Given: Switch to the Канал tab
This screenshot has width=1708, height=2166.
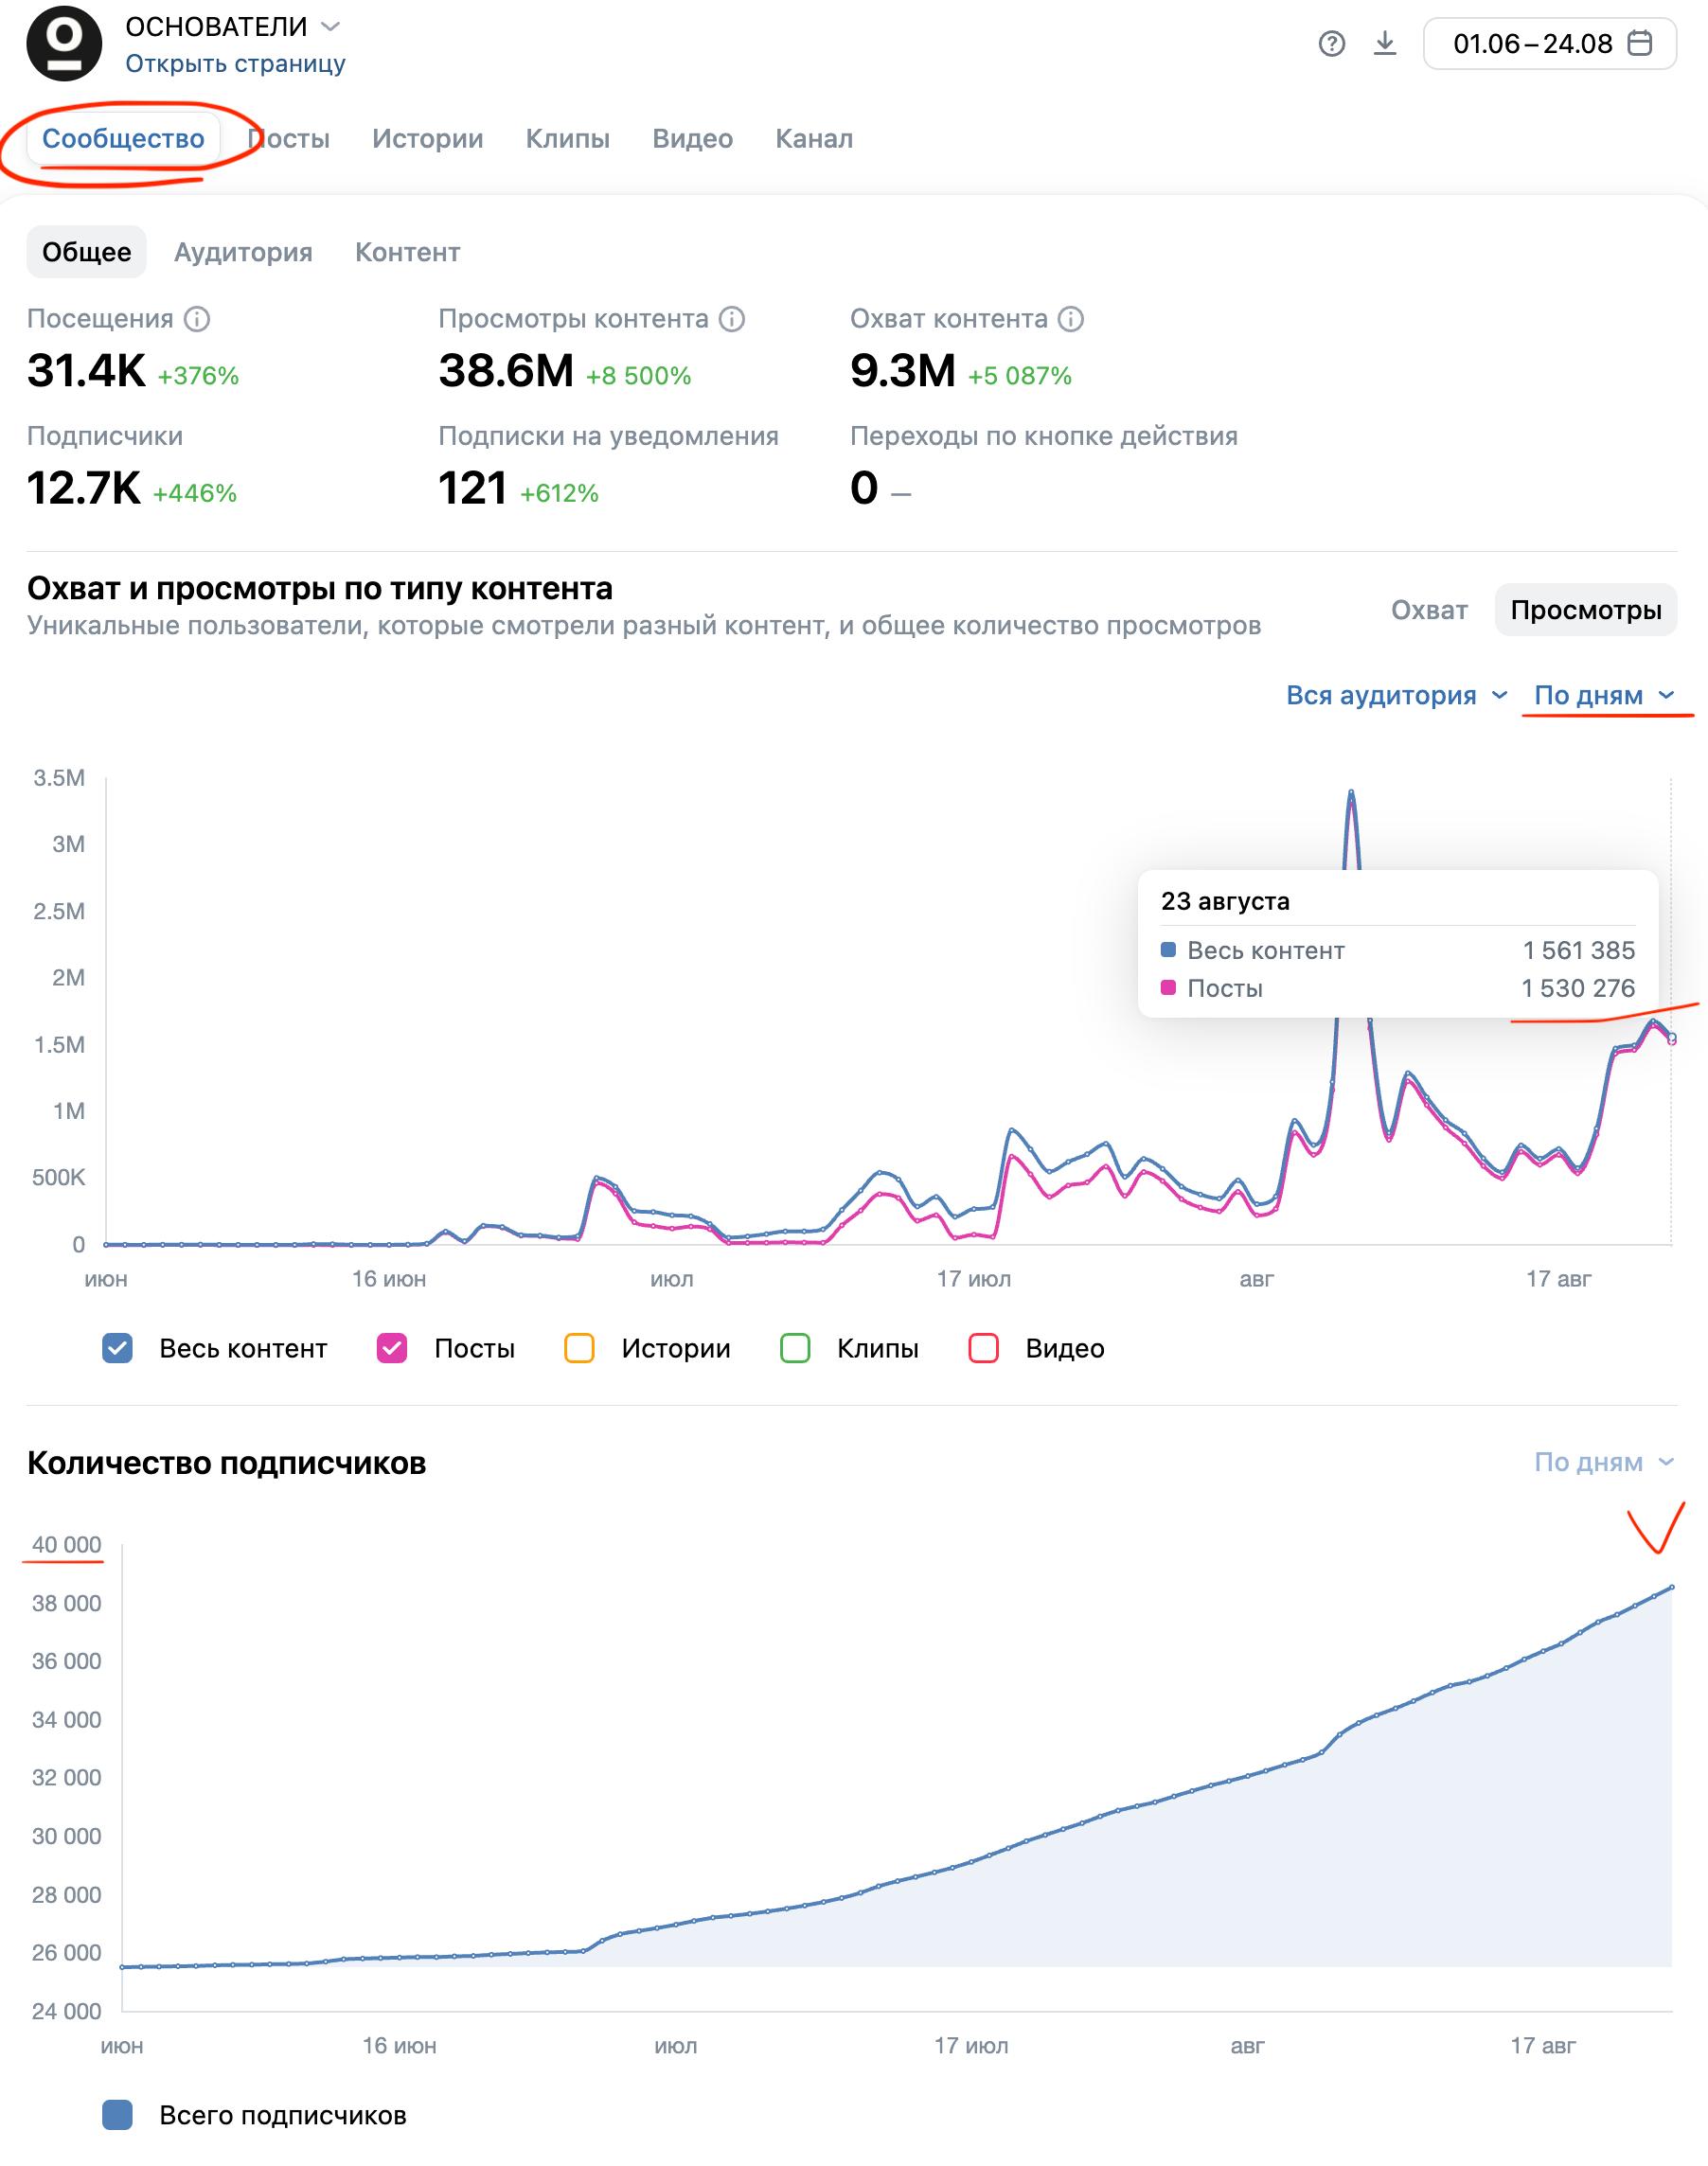Looking at the screenshot, I should click(x=814, y=139).
